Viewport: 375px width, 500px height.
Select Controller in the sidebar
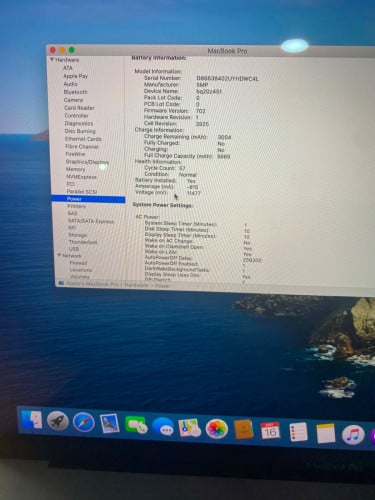(76, 115)
